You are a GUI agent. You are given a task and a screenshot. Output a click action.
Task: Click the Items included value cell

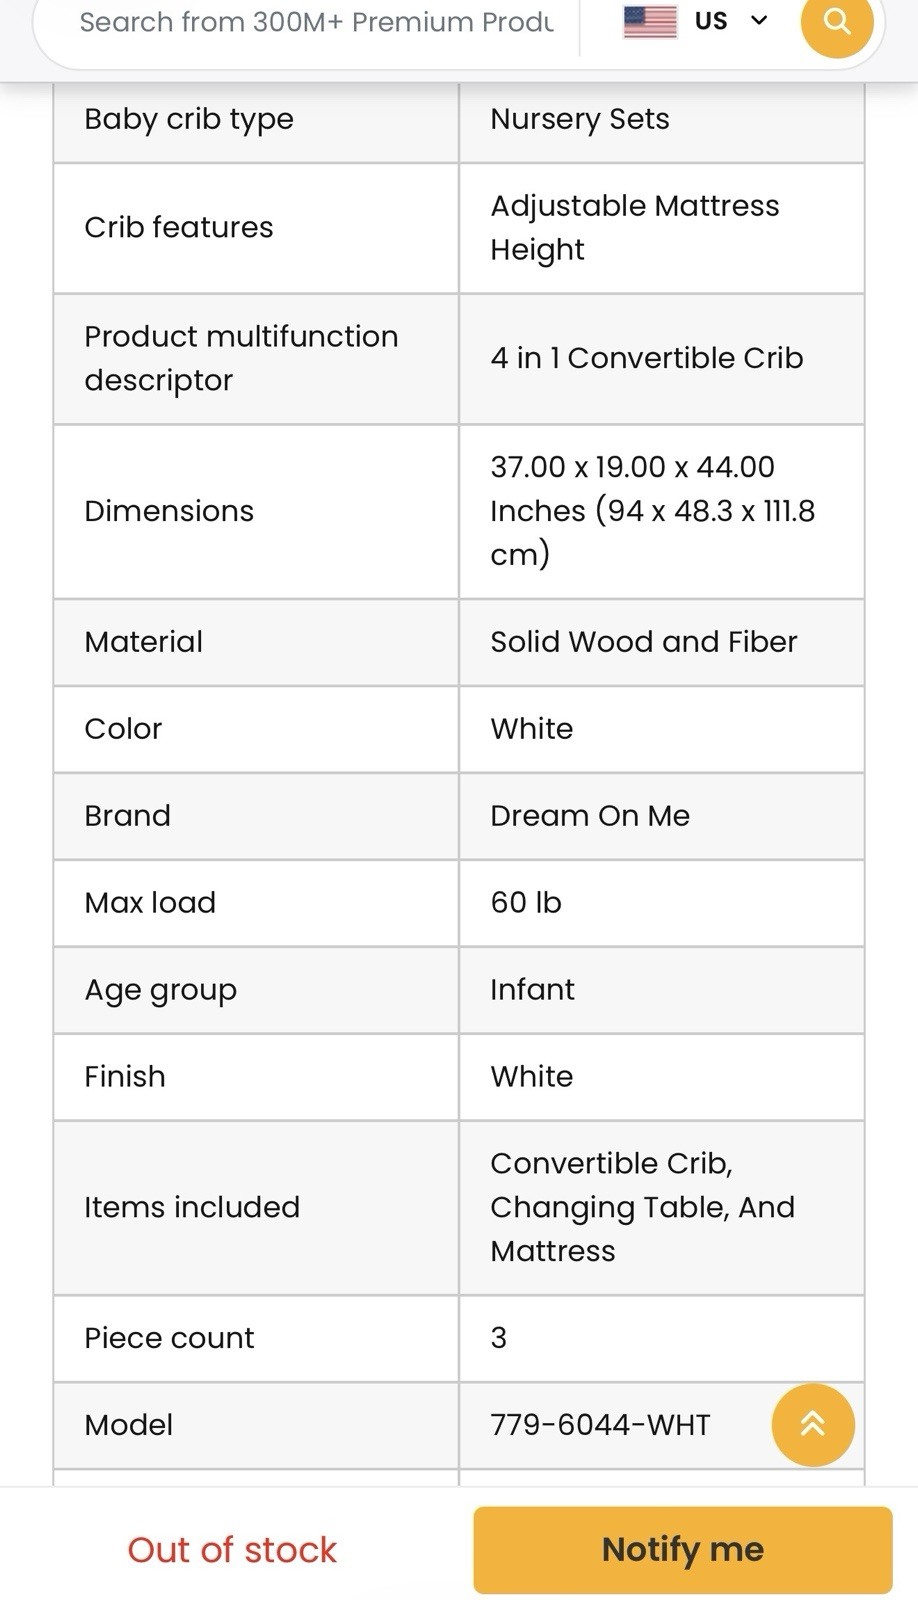point(661,1207)
